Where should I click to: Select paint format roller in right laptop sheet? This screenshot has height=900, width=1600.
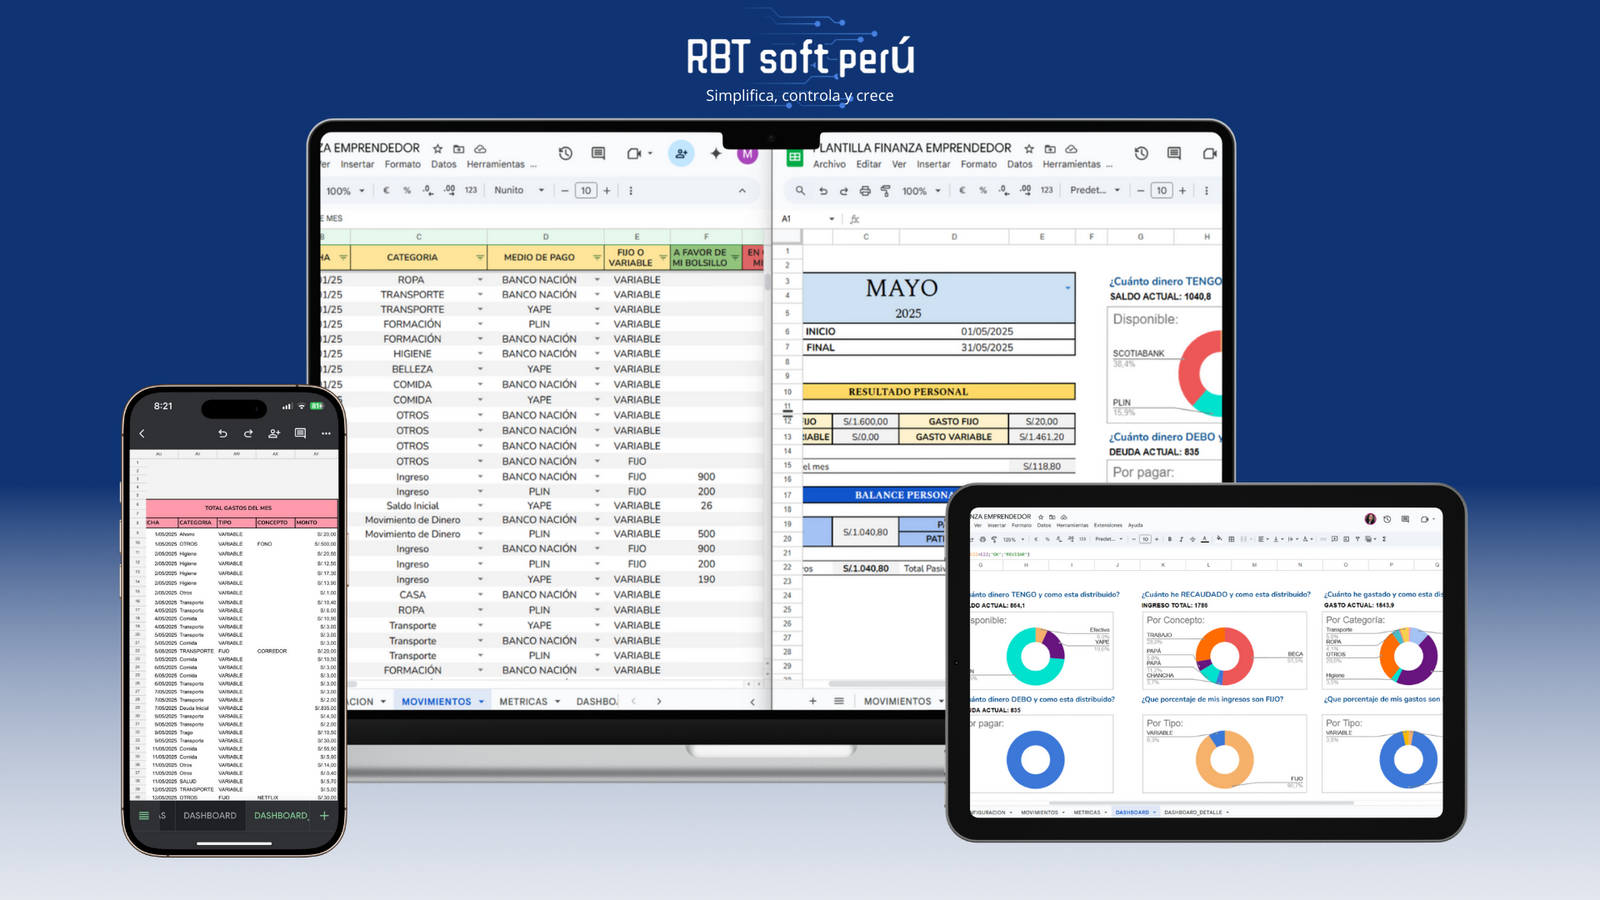tap(886, 190)
